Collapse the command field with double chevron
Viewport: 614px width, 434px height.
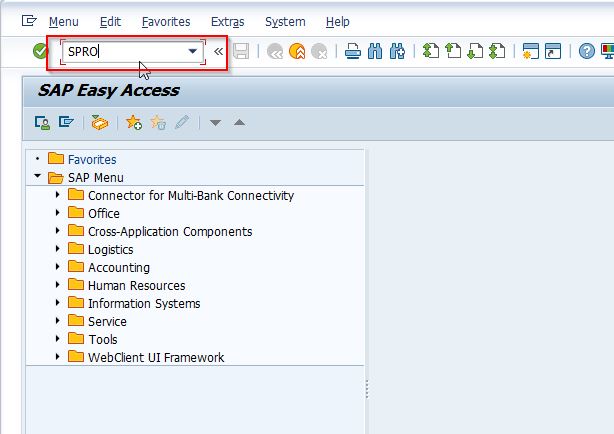(x=219, y=51)
